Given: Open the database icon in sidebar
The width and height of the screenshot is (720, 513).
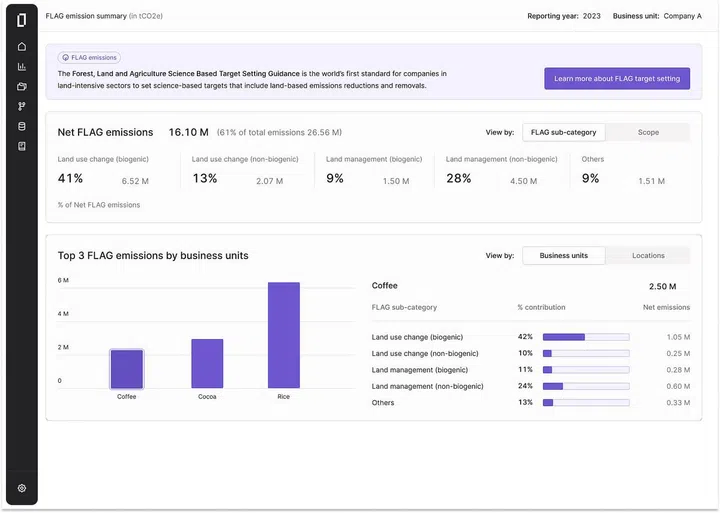Looking at the screenshot, I should (22, 126).
